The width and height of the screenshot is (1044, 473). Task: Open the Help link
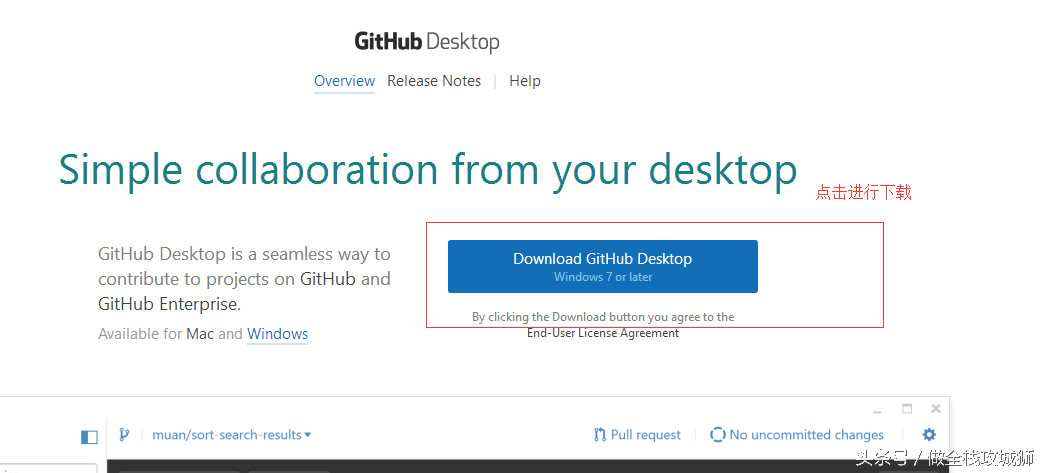click(525, 81)
